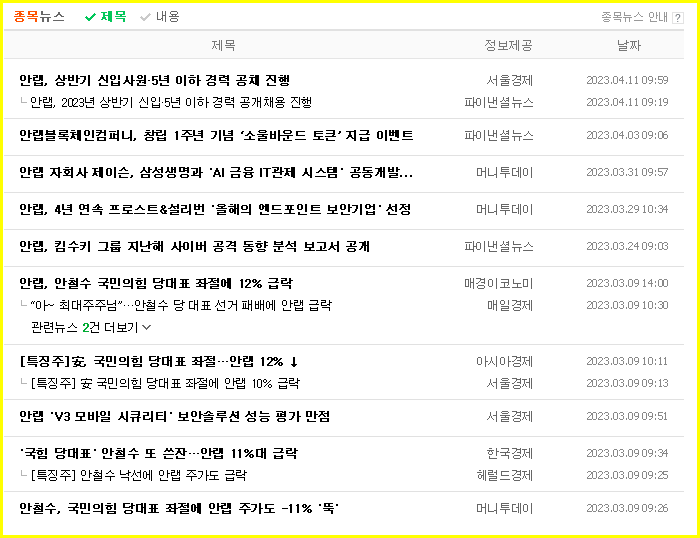
Task: Click source 헤럴드경제
Action: (x=504, y=475)
